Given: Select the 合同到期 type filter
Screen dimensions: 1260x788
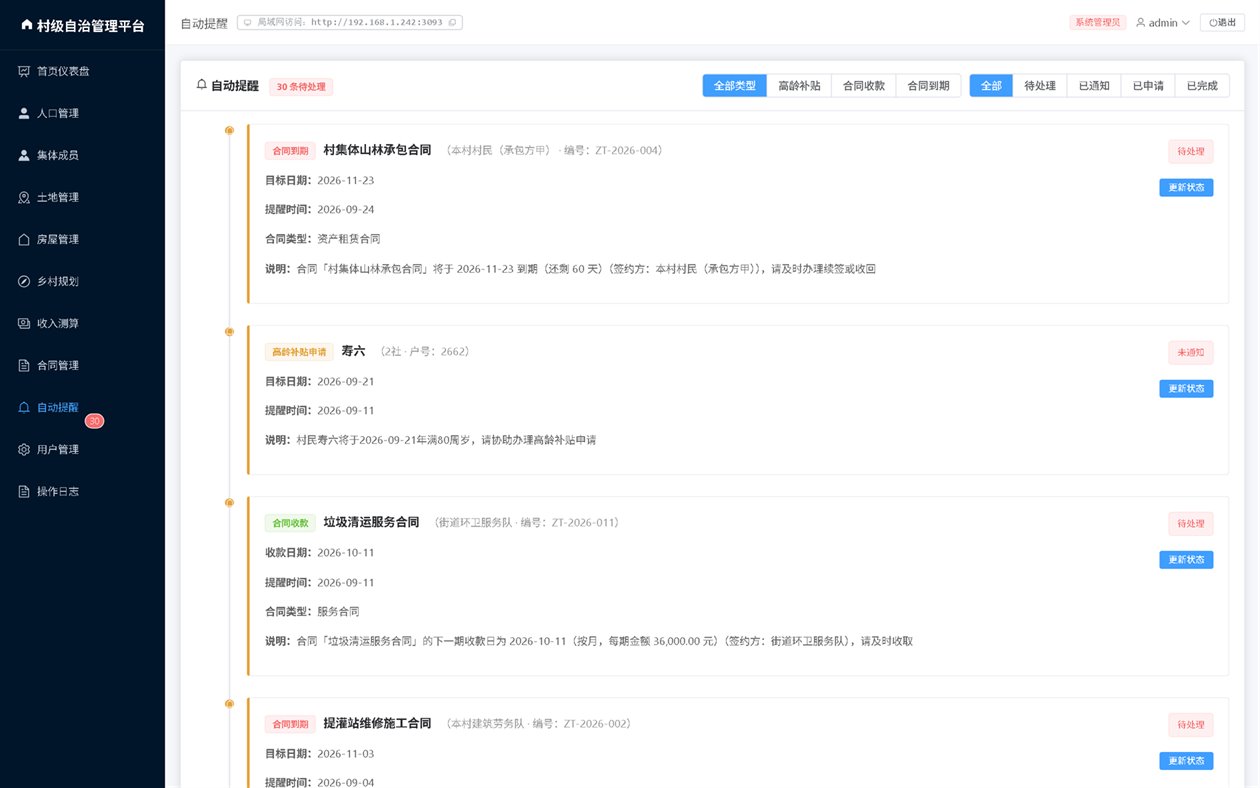Looking at the screenshot, I should pyautogui.click(x=928, y=86).
